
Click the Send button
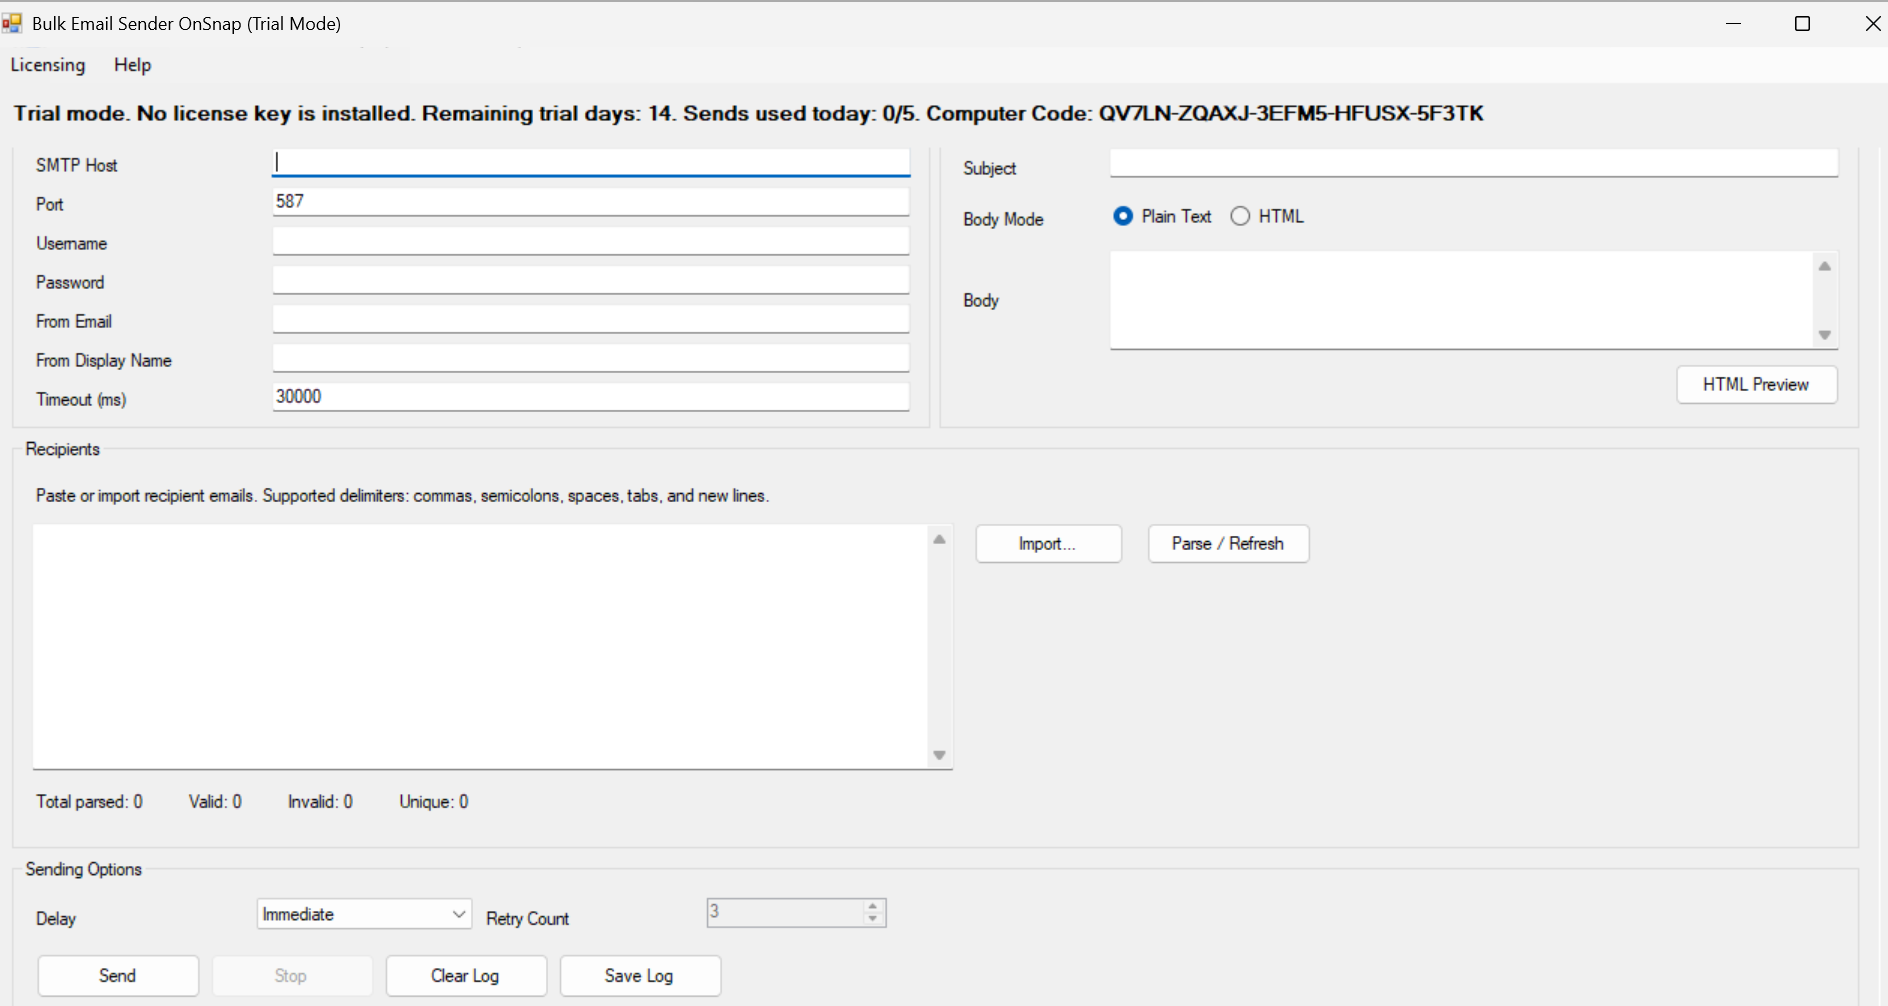[x=117, y=975]
